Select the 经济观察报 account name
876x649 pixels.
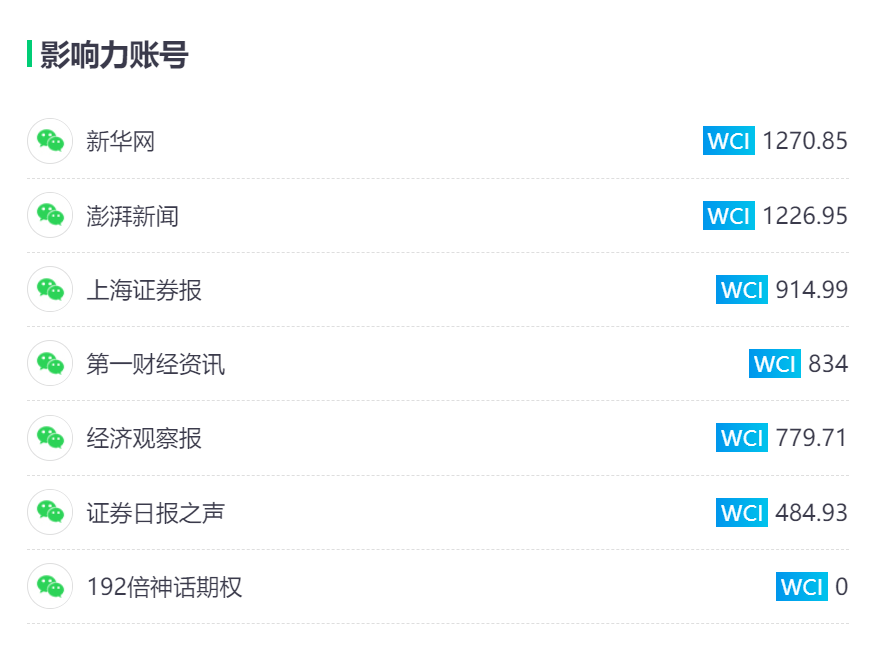144,438
